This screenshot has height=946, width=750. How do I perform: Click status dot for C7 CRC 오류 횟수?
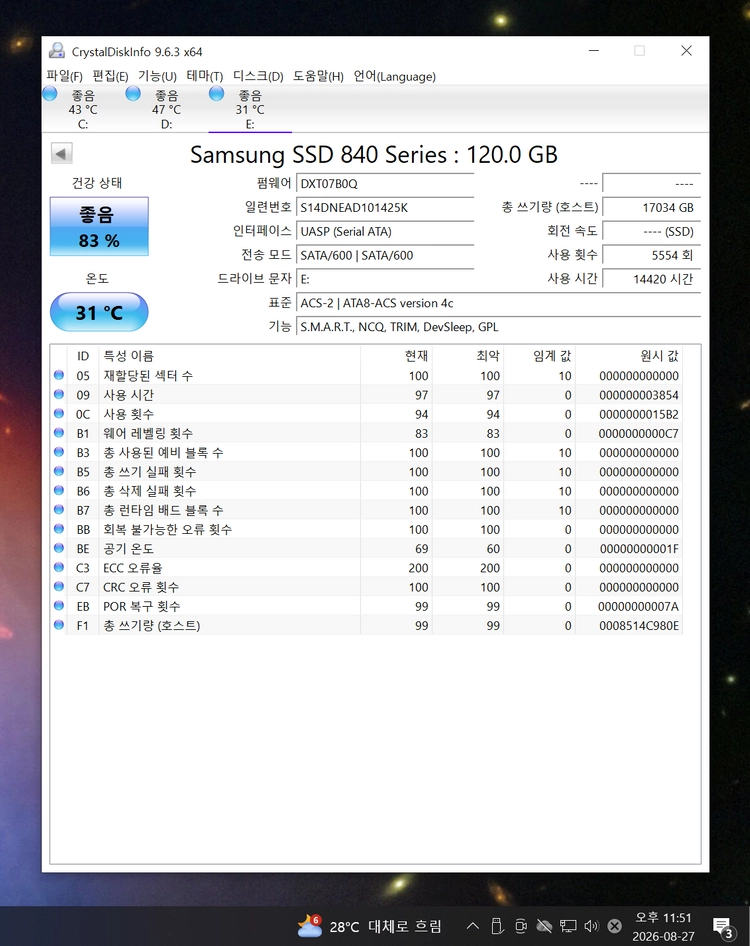tap(59, 586)
